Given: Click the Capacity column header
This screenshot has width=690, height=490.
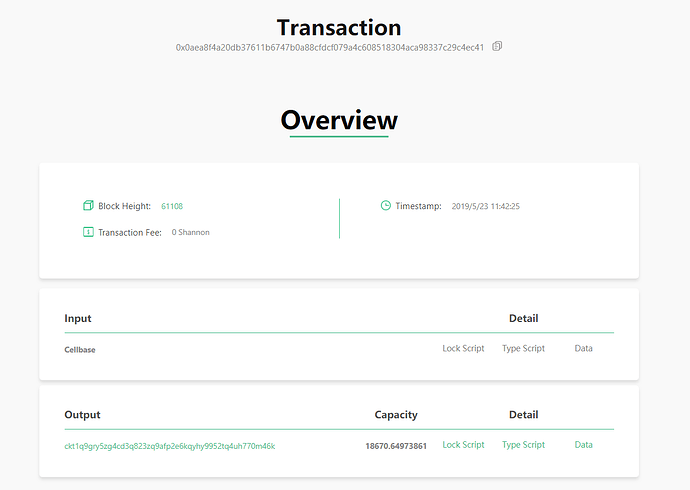Looking at the screenshot, I should tap(396, 415).
